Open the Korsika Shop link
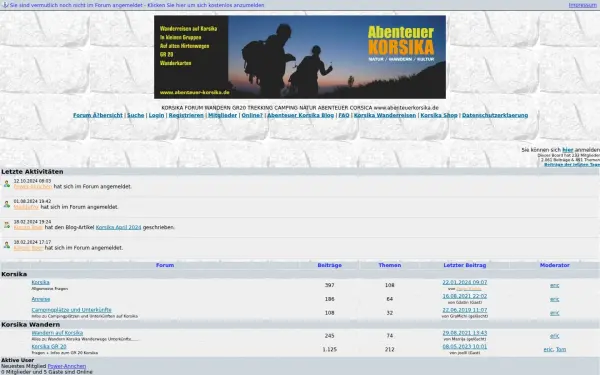 pyautogui.click(x=439, y=115)
